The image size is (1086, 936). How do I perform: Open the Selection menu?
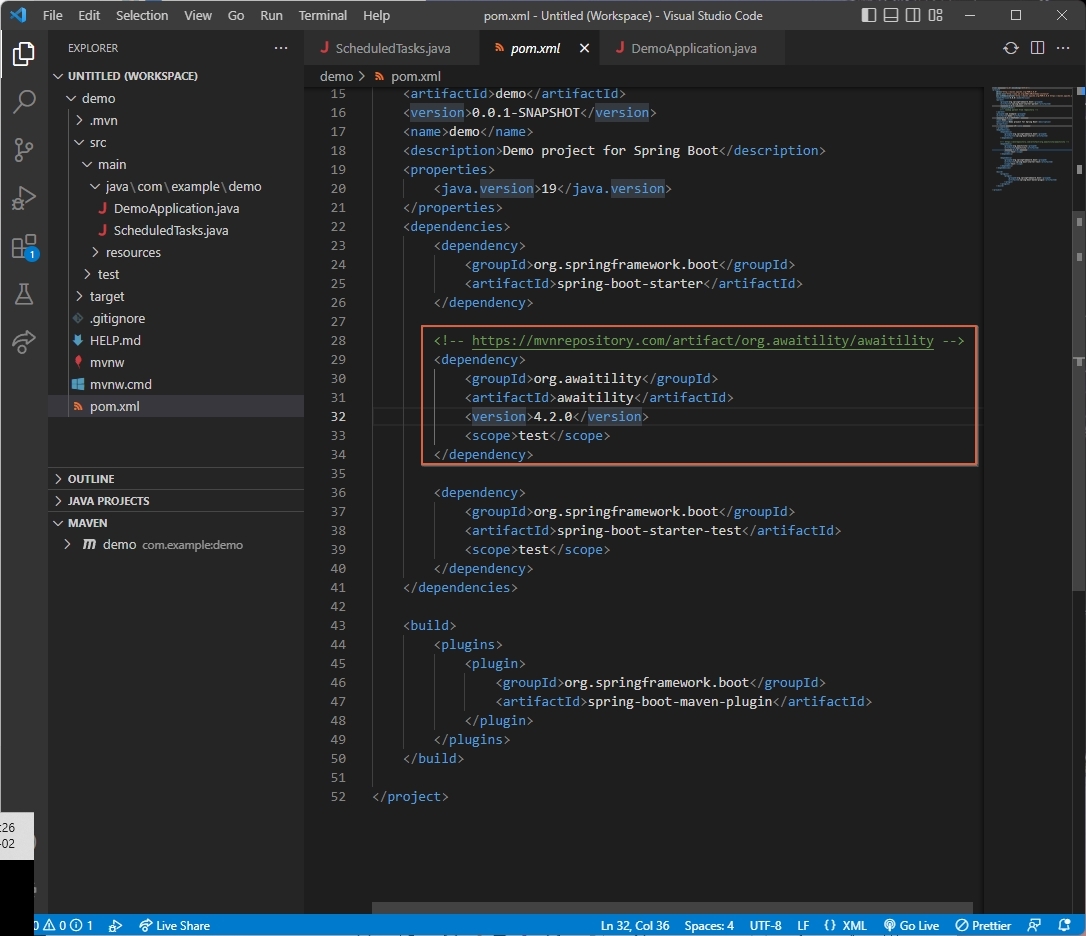(142, 15)
